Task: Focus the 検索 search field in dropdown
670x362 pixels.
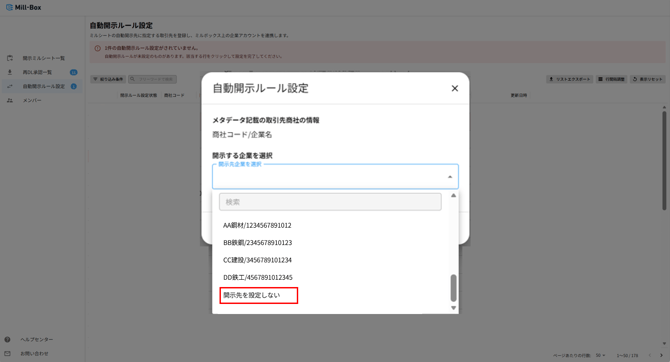Action: point(330,202)
